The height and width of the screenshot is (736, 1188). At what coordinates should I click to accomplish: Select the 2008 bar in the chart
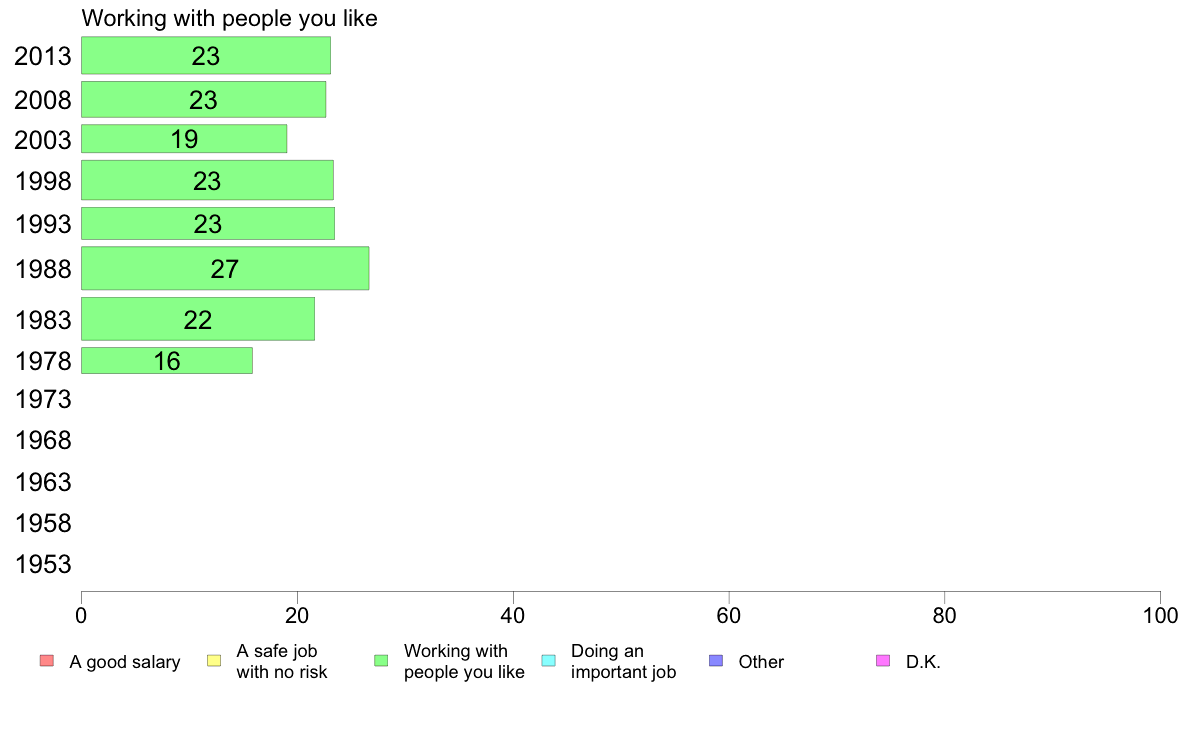pos(204,99)
